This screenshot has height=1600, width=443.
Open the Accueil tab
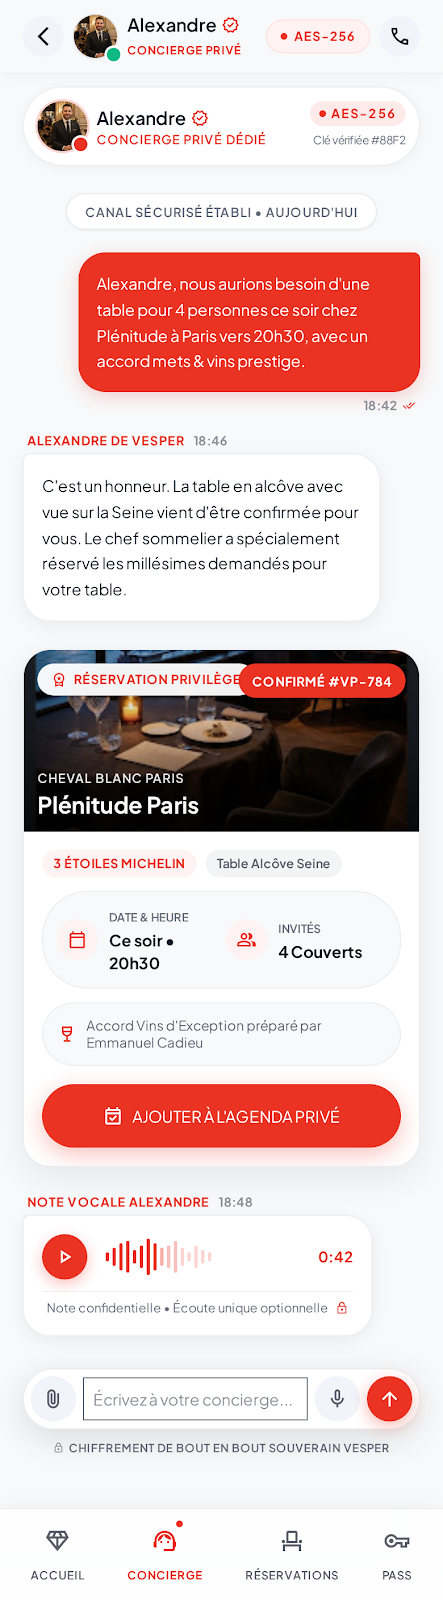(x=58, y=1555)
